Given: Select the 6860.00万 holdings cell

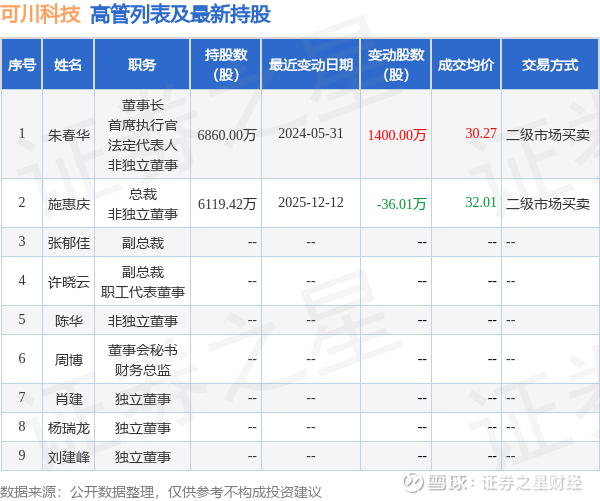Looking at the screenshot, I should coord(227,135).
